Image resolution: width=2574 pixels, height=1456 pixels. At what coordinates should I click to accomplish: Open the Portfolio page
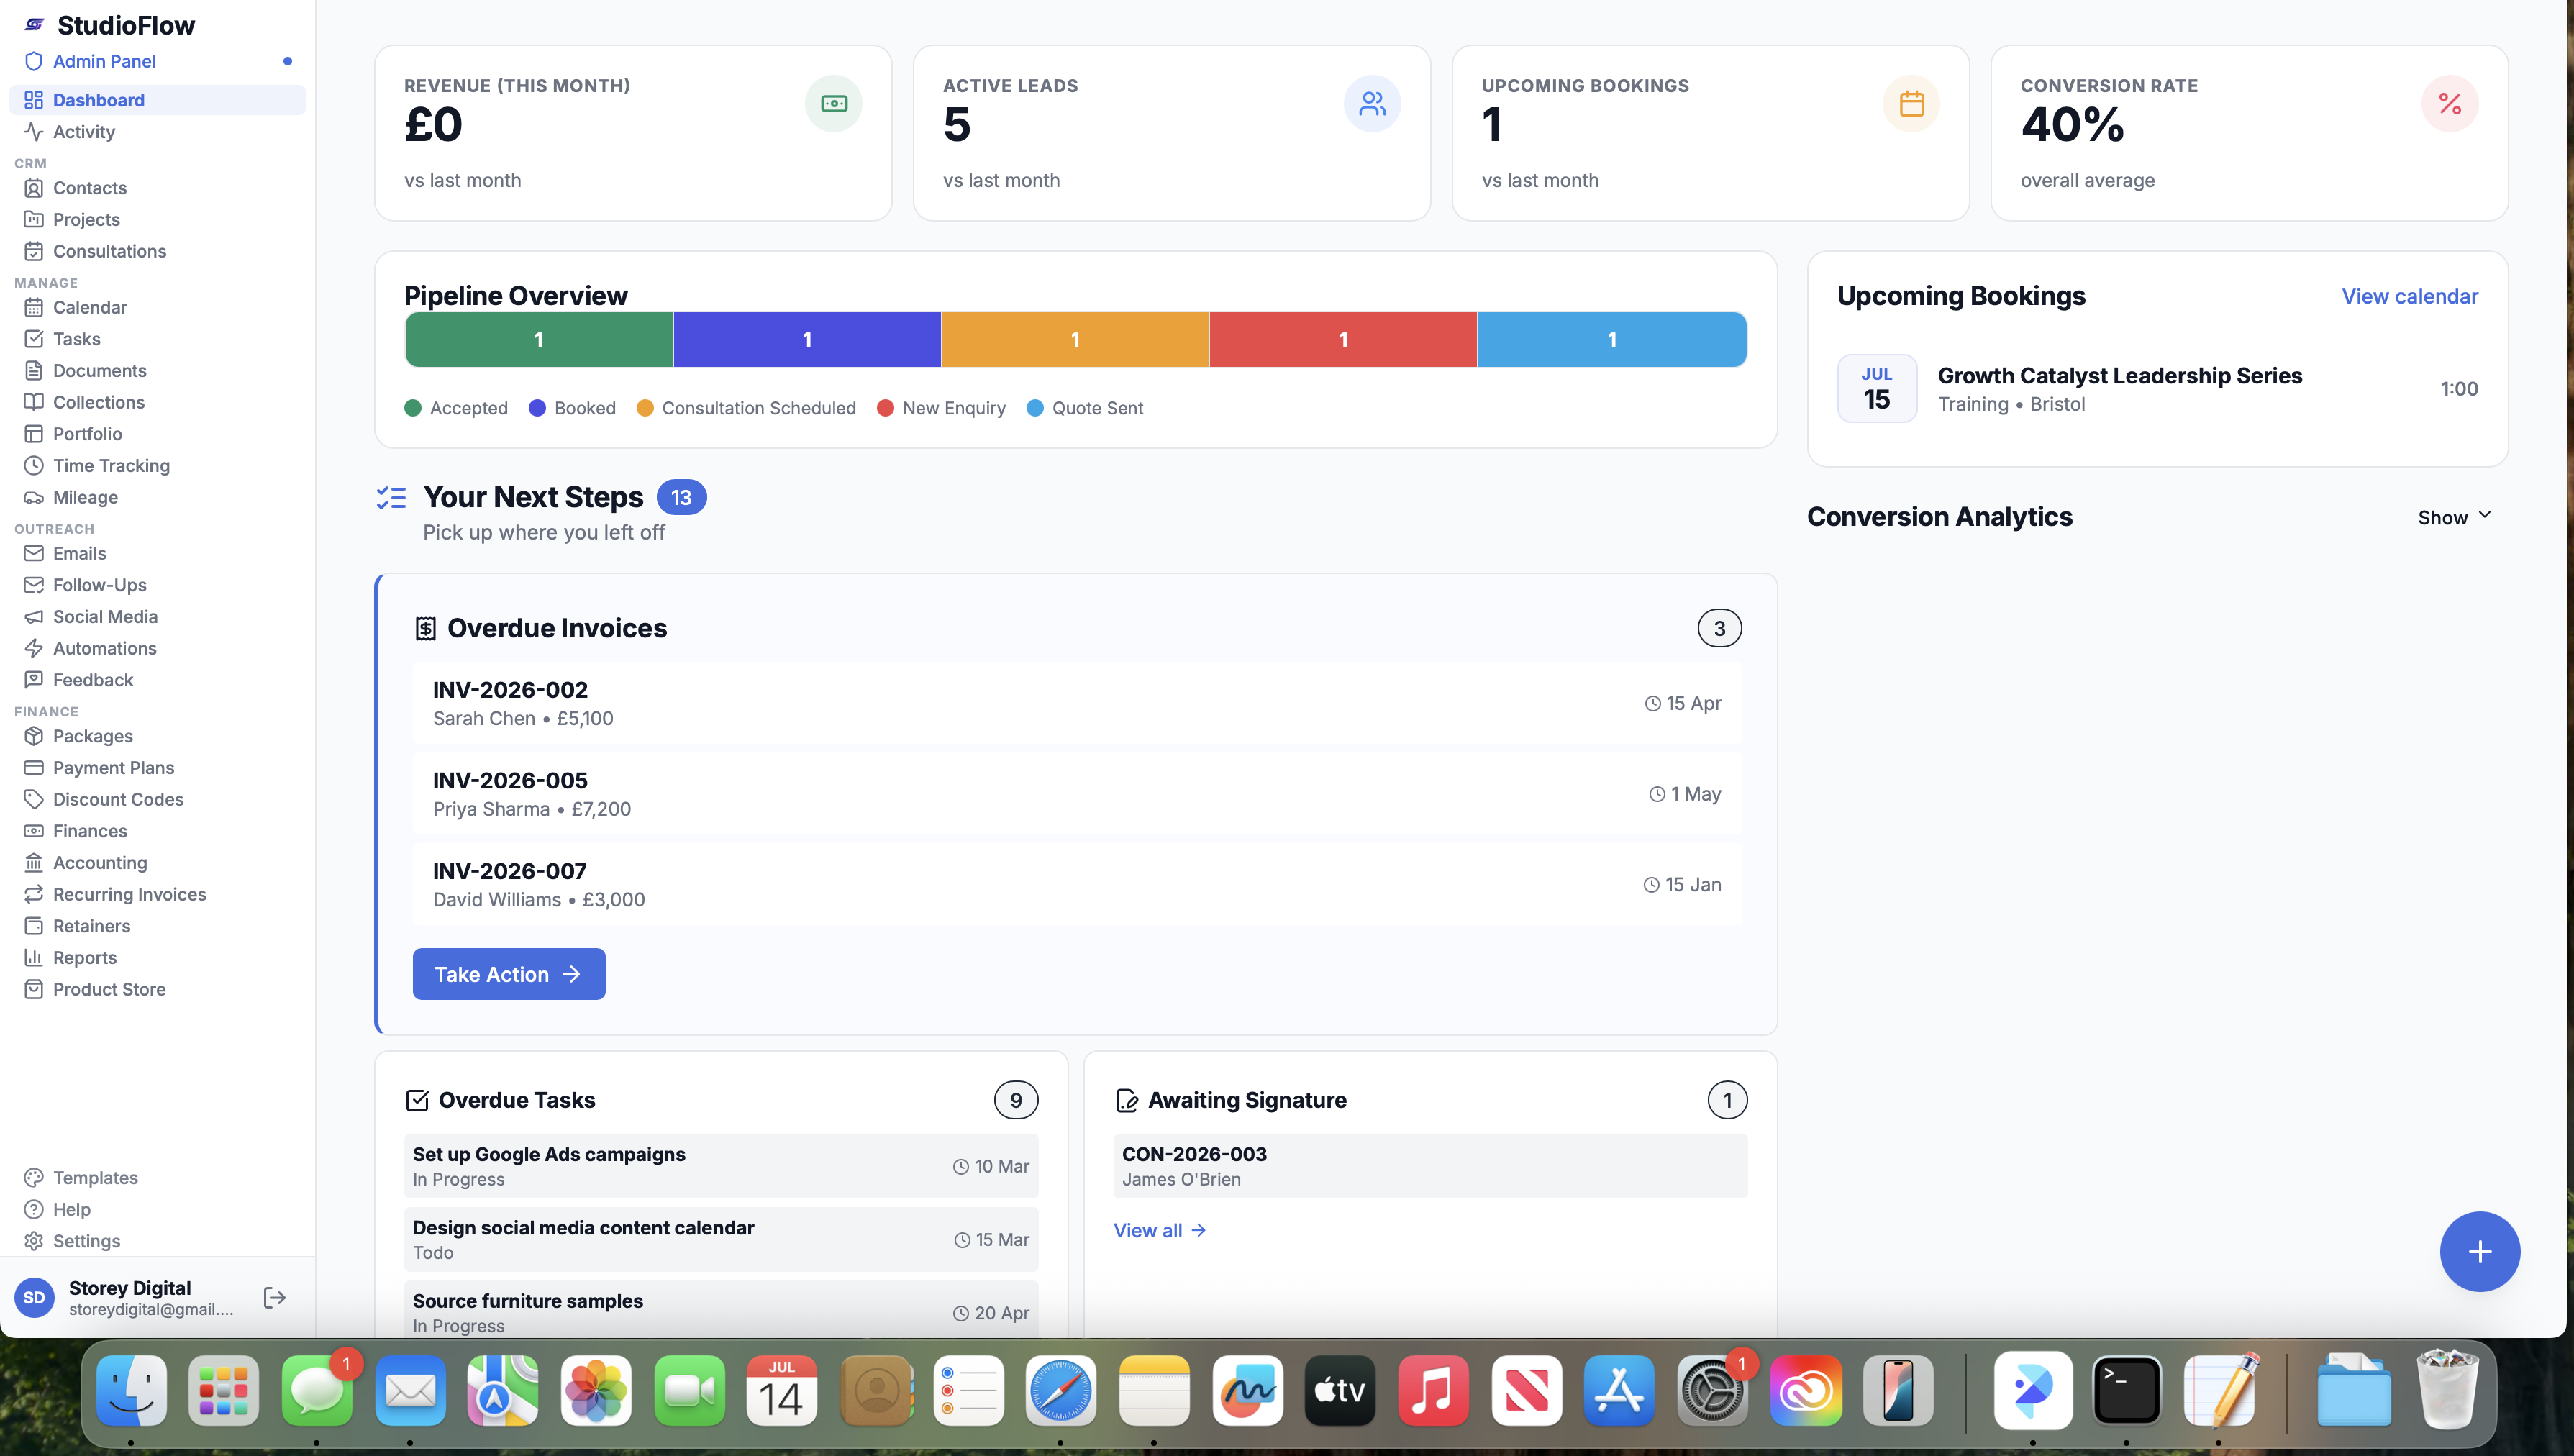click(157, 434)
